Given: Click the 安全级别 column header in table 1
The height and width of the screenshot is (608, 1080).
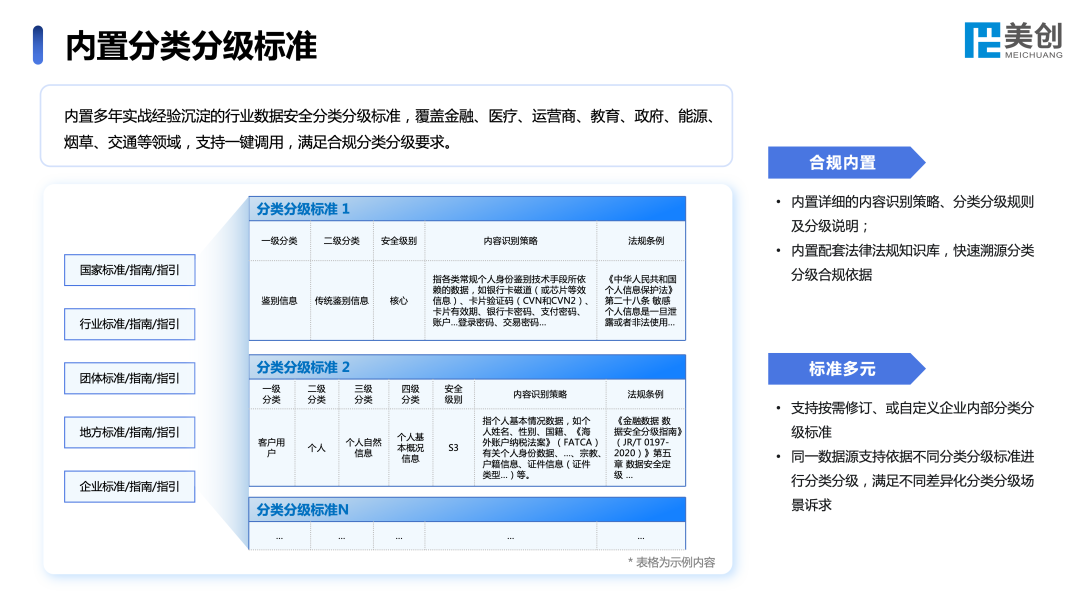Looking at the screenshot, I should [400, 241].
